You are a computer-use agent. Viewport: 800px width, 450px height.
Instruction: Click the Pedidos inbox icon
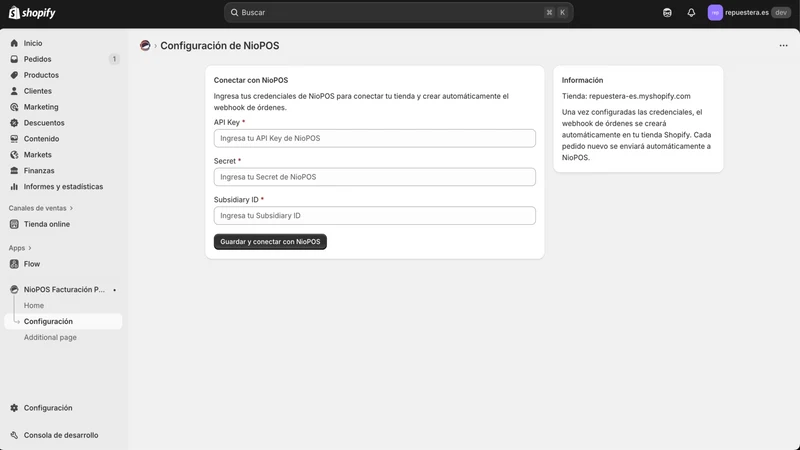point(14,59)
